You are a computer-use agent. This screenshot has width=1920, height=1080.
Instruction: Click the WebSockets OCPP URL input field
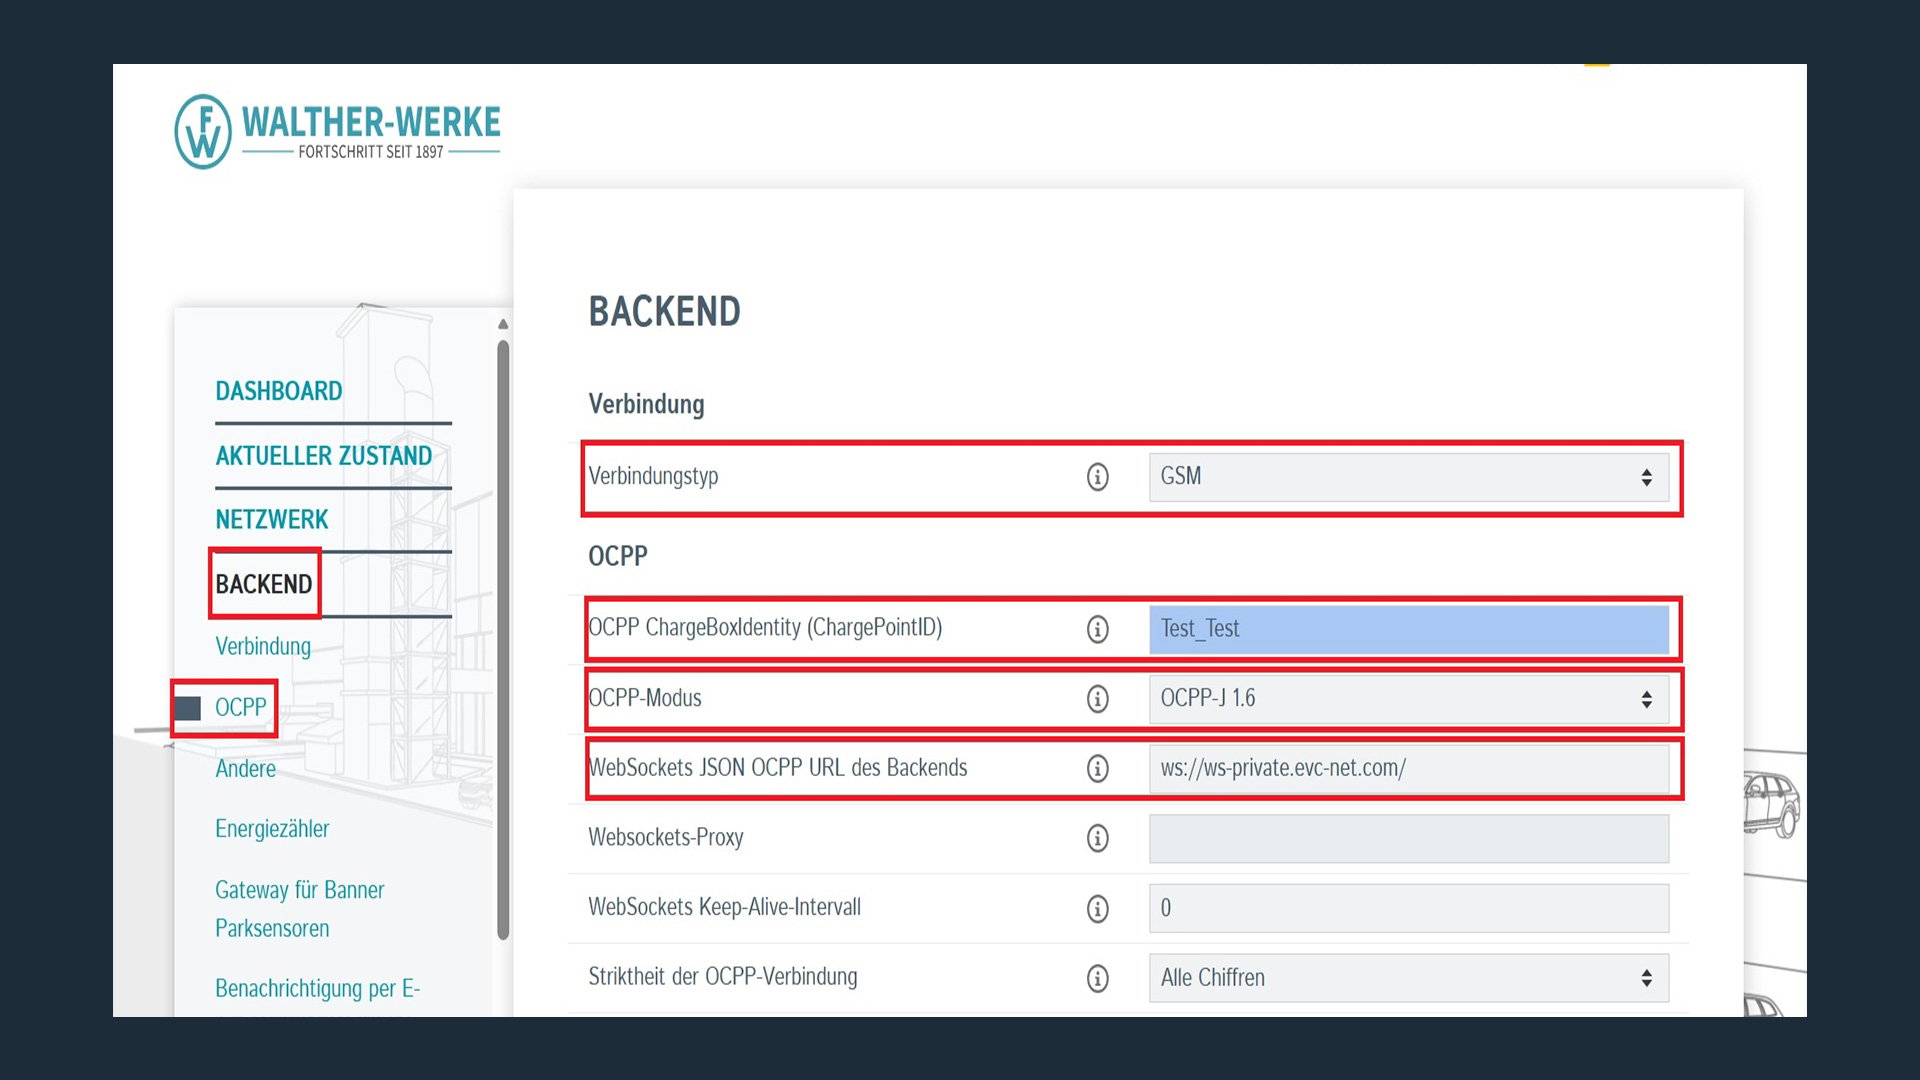[x=1408, y=768]
